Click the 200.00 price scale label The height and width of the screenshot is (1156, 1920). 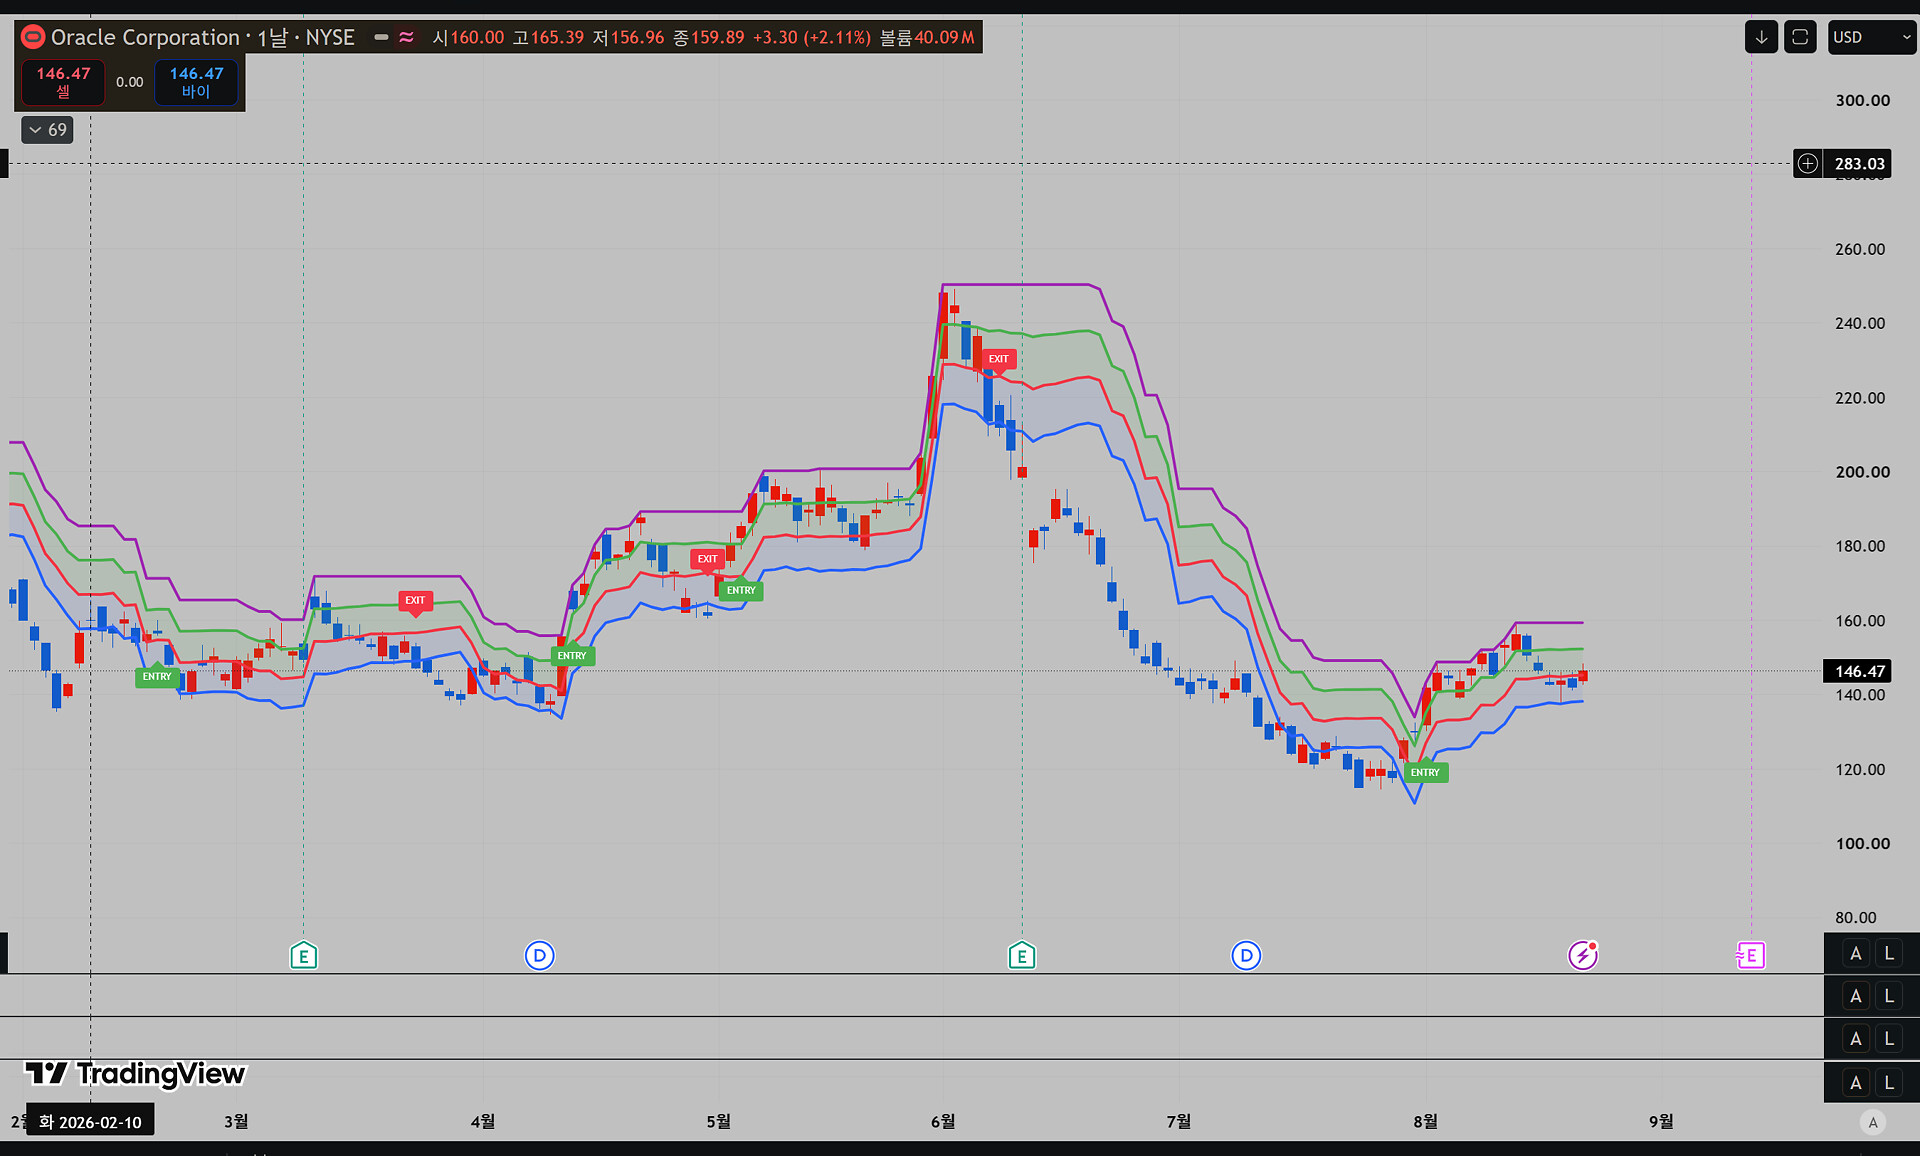click(x=1862, y=472)
